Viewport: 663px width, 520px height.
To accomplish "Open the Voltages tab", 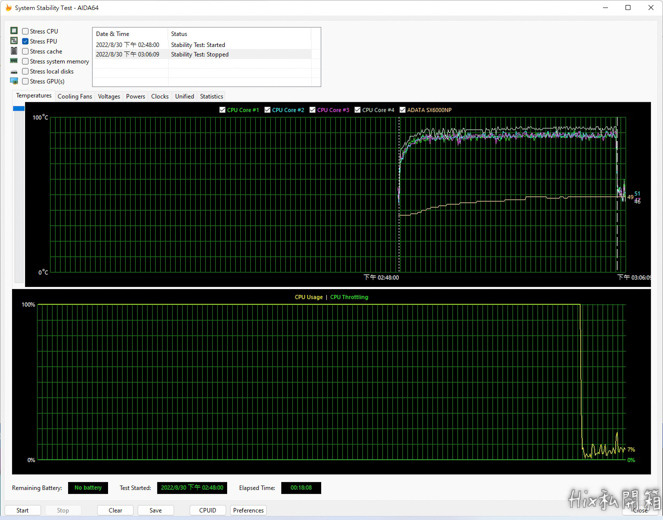I will point(109,96).
